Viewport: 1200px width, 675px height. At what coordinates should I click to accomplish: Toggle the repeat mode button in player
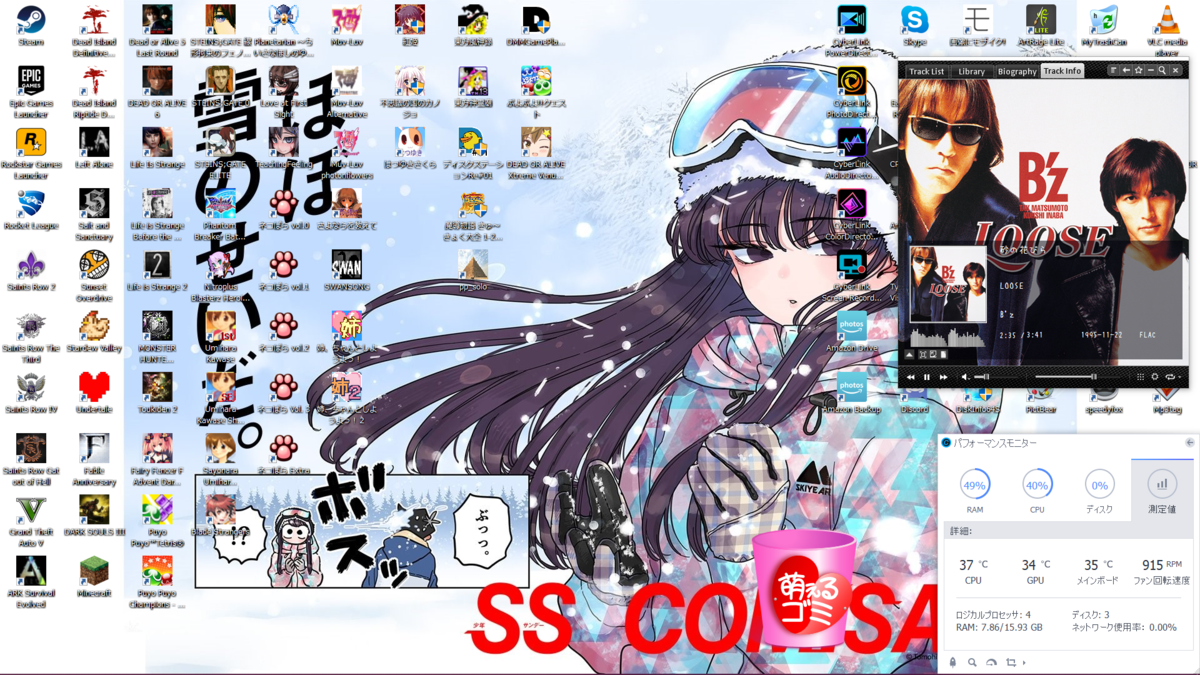[x=1171, y=377]
